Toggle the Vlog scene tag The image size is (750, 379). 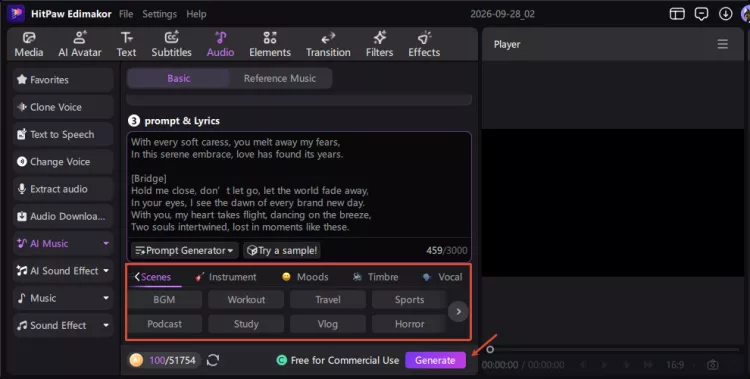pos(328,324)
